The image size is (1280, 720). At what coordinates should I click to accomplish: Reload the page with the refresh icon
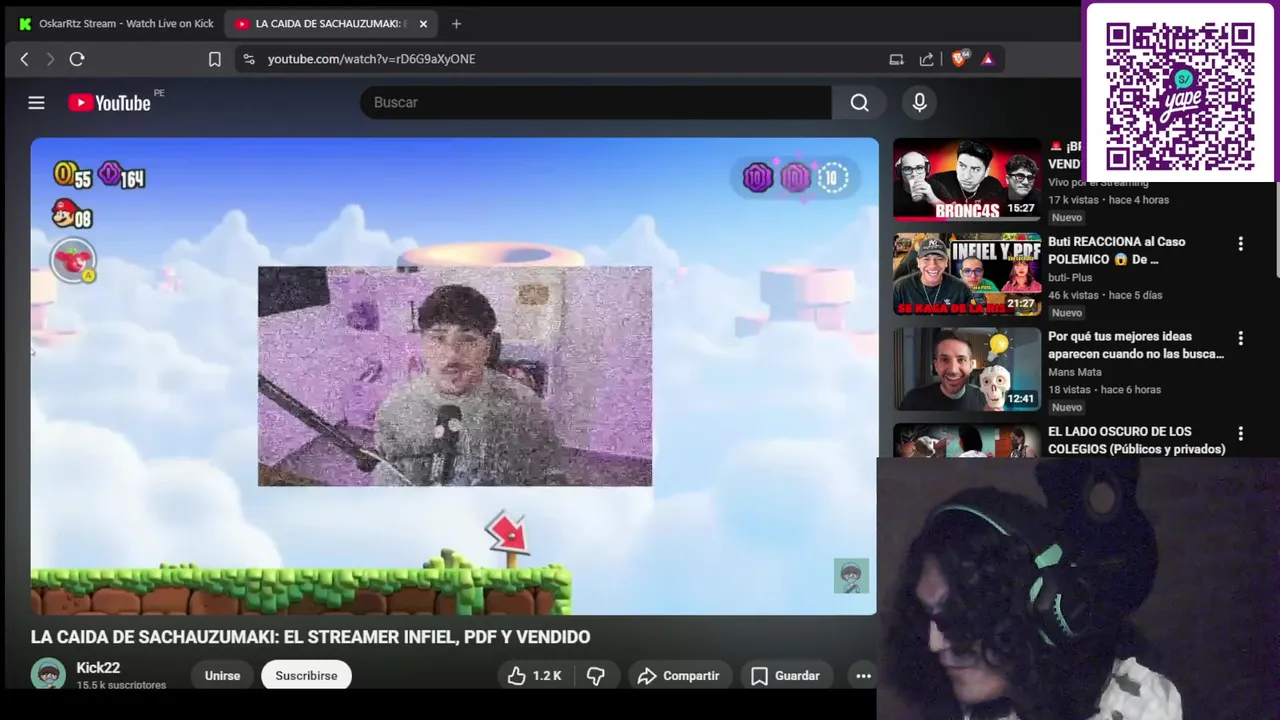pos(77,59)
